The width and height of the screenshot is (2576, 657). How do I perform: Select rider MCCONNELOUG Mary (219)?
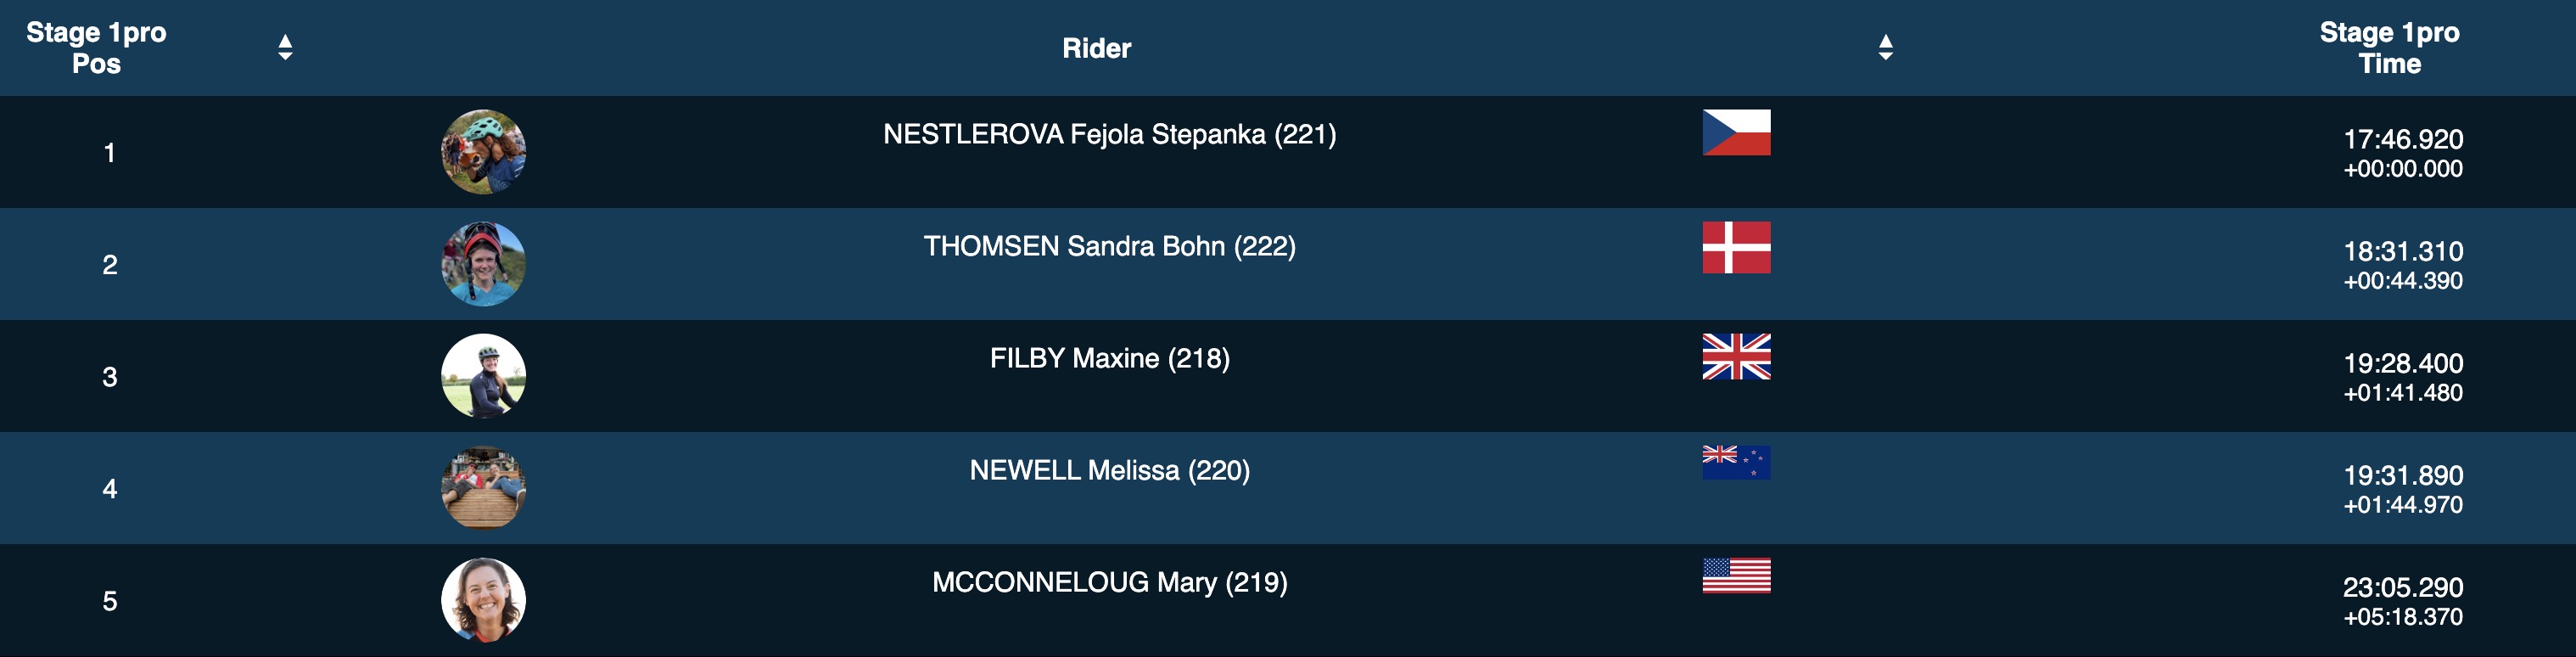tap(1109, 582)
